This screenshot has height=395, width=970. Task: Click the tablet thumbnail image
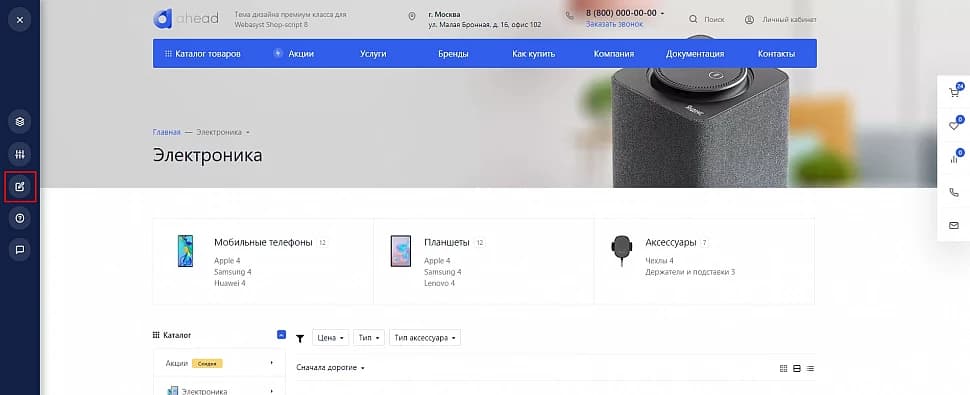(401, 250)
